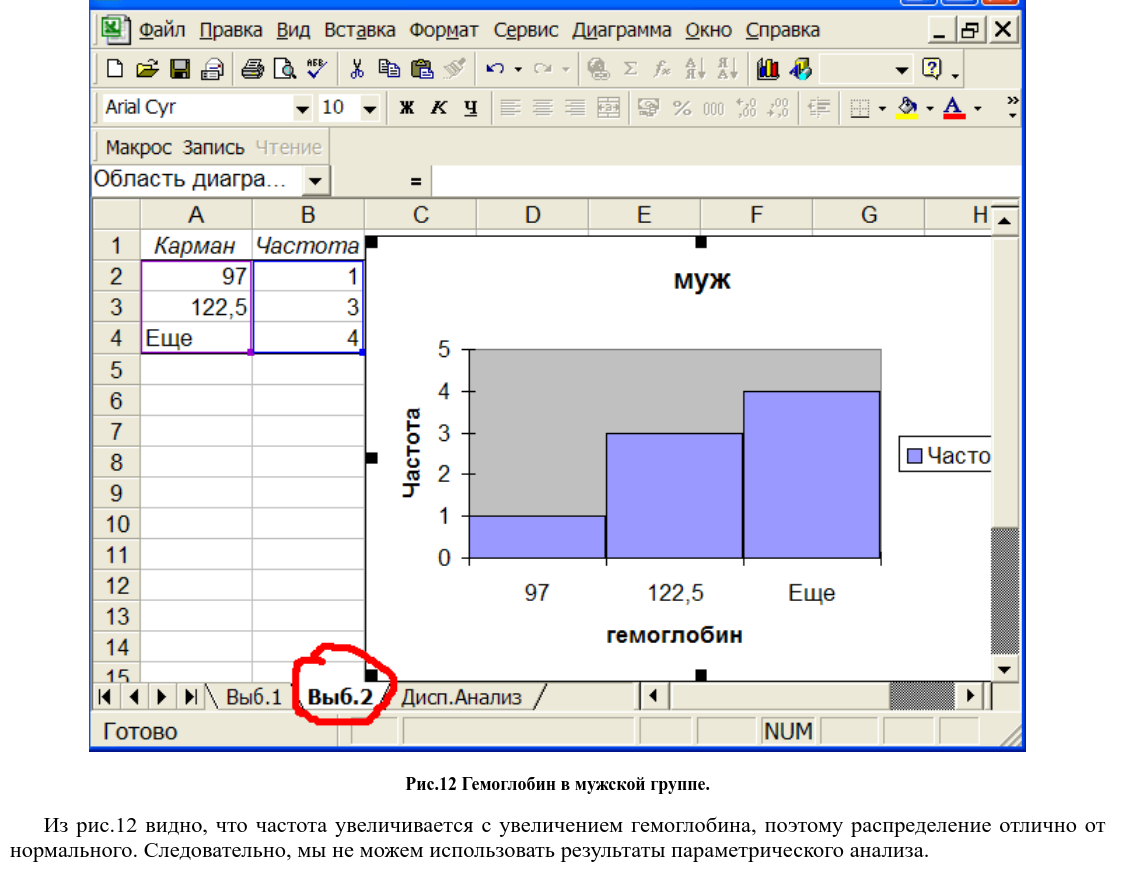
Task: Select cell A3 containing 122,5
Action: [x=196, y=307]
